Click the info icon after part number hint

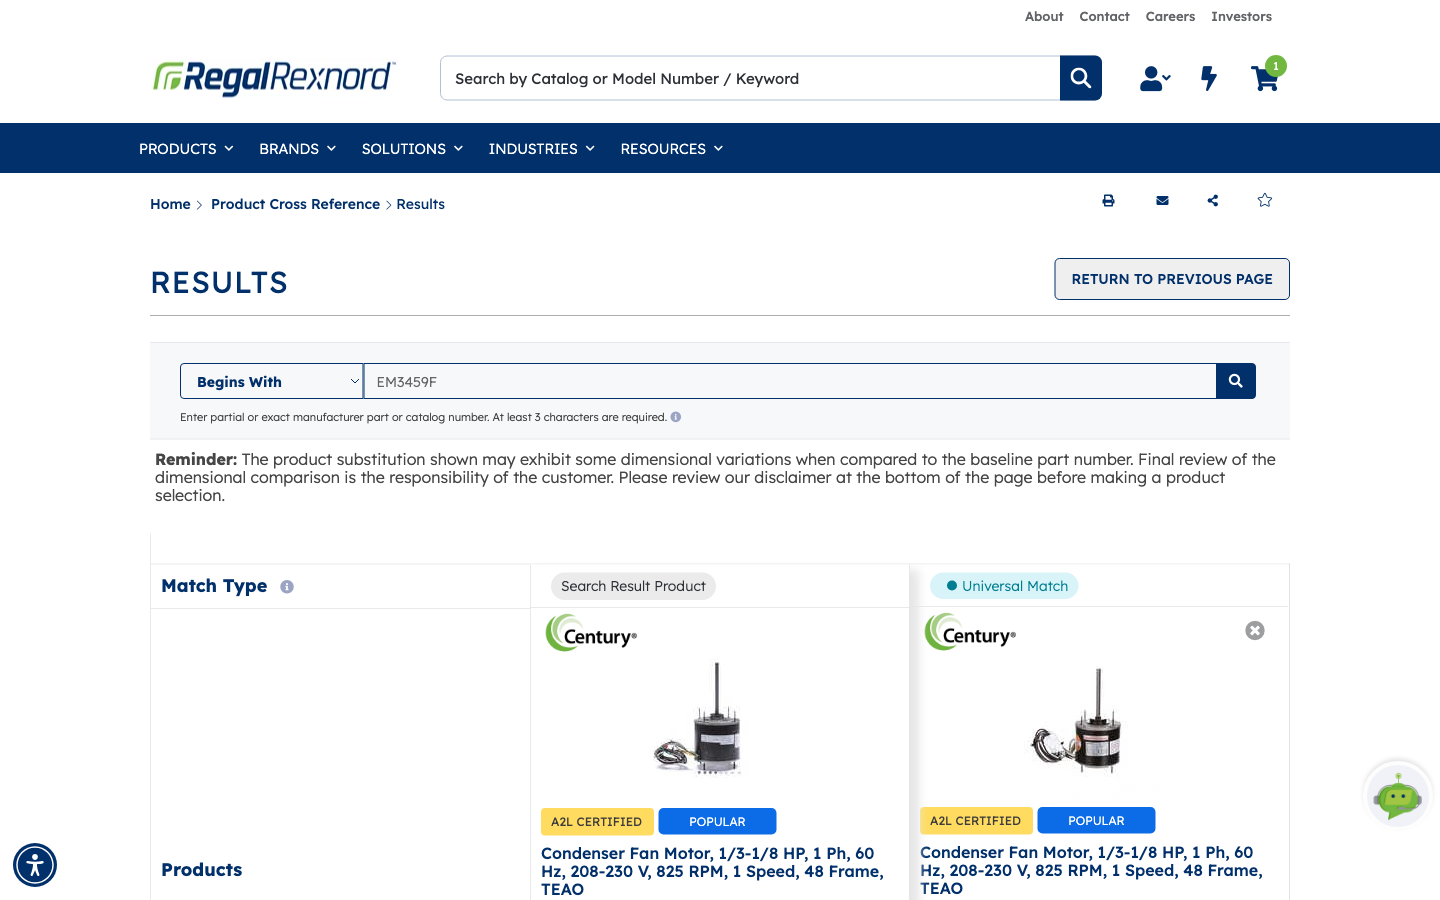[676, 417]
